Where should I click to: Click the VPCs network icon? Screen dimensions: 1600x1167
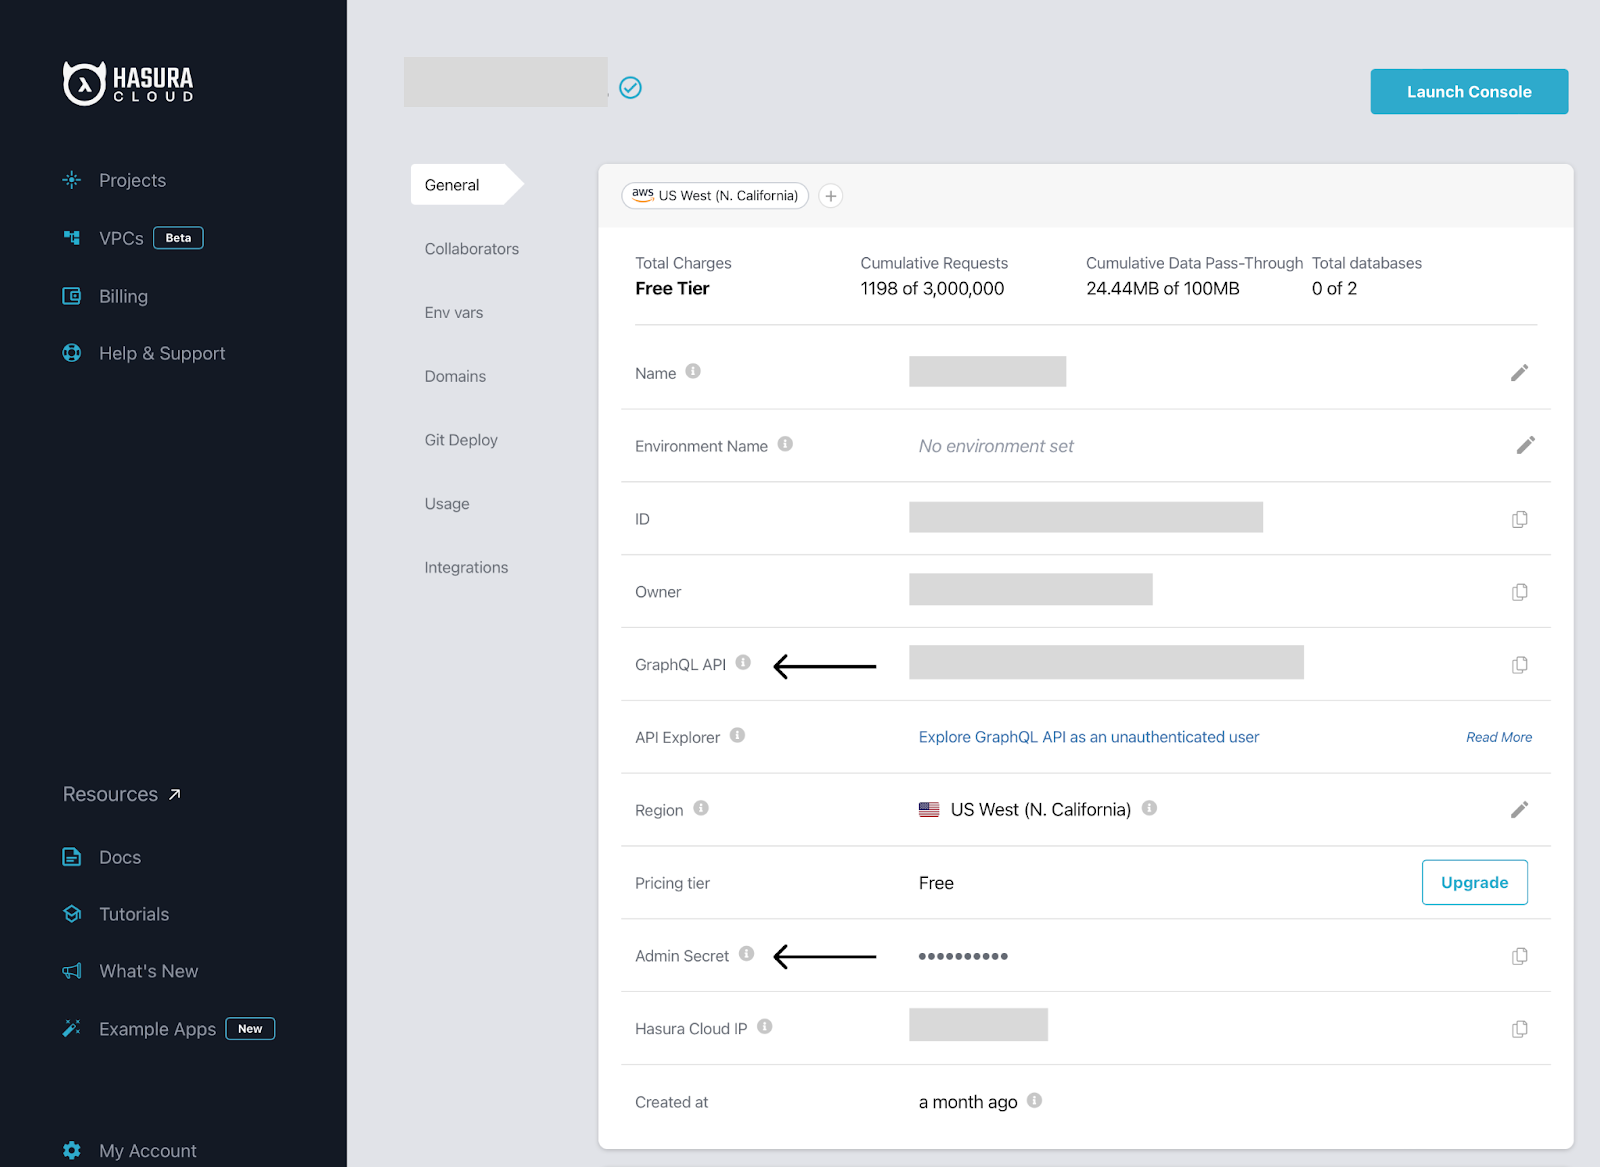click(72, 238)
